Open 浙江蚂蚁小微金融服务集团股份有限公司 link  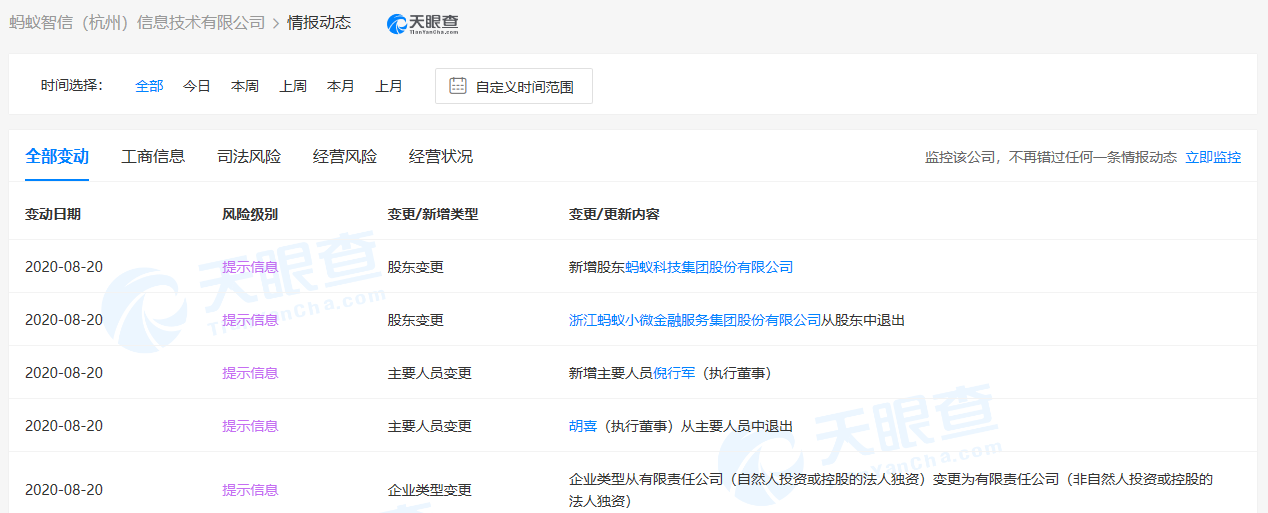[x=695, y=320]
